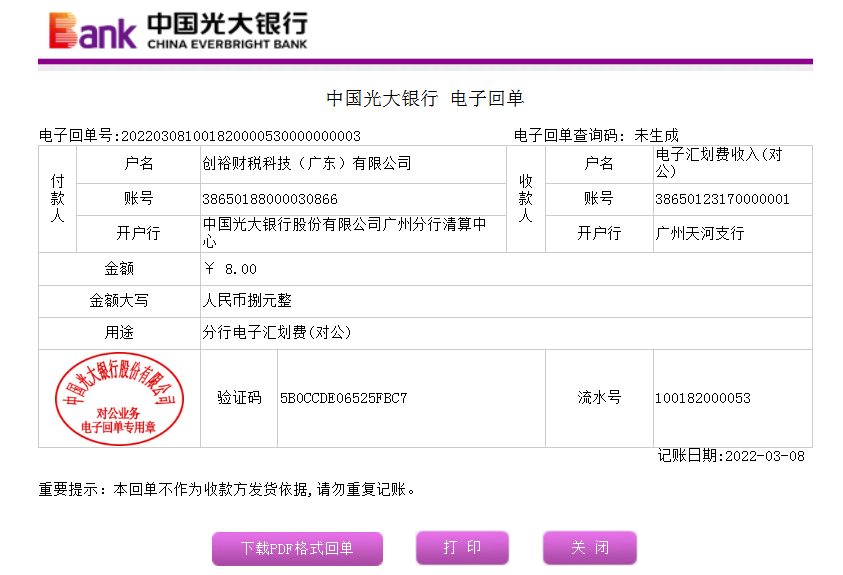Click the Download PDF format receipt button
Viewport: 843px width, 575px height.
pyautogui.click(x=296, y=548)
